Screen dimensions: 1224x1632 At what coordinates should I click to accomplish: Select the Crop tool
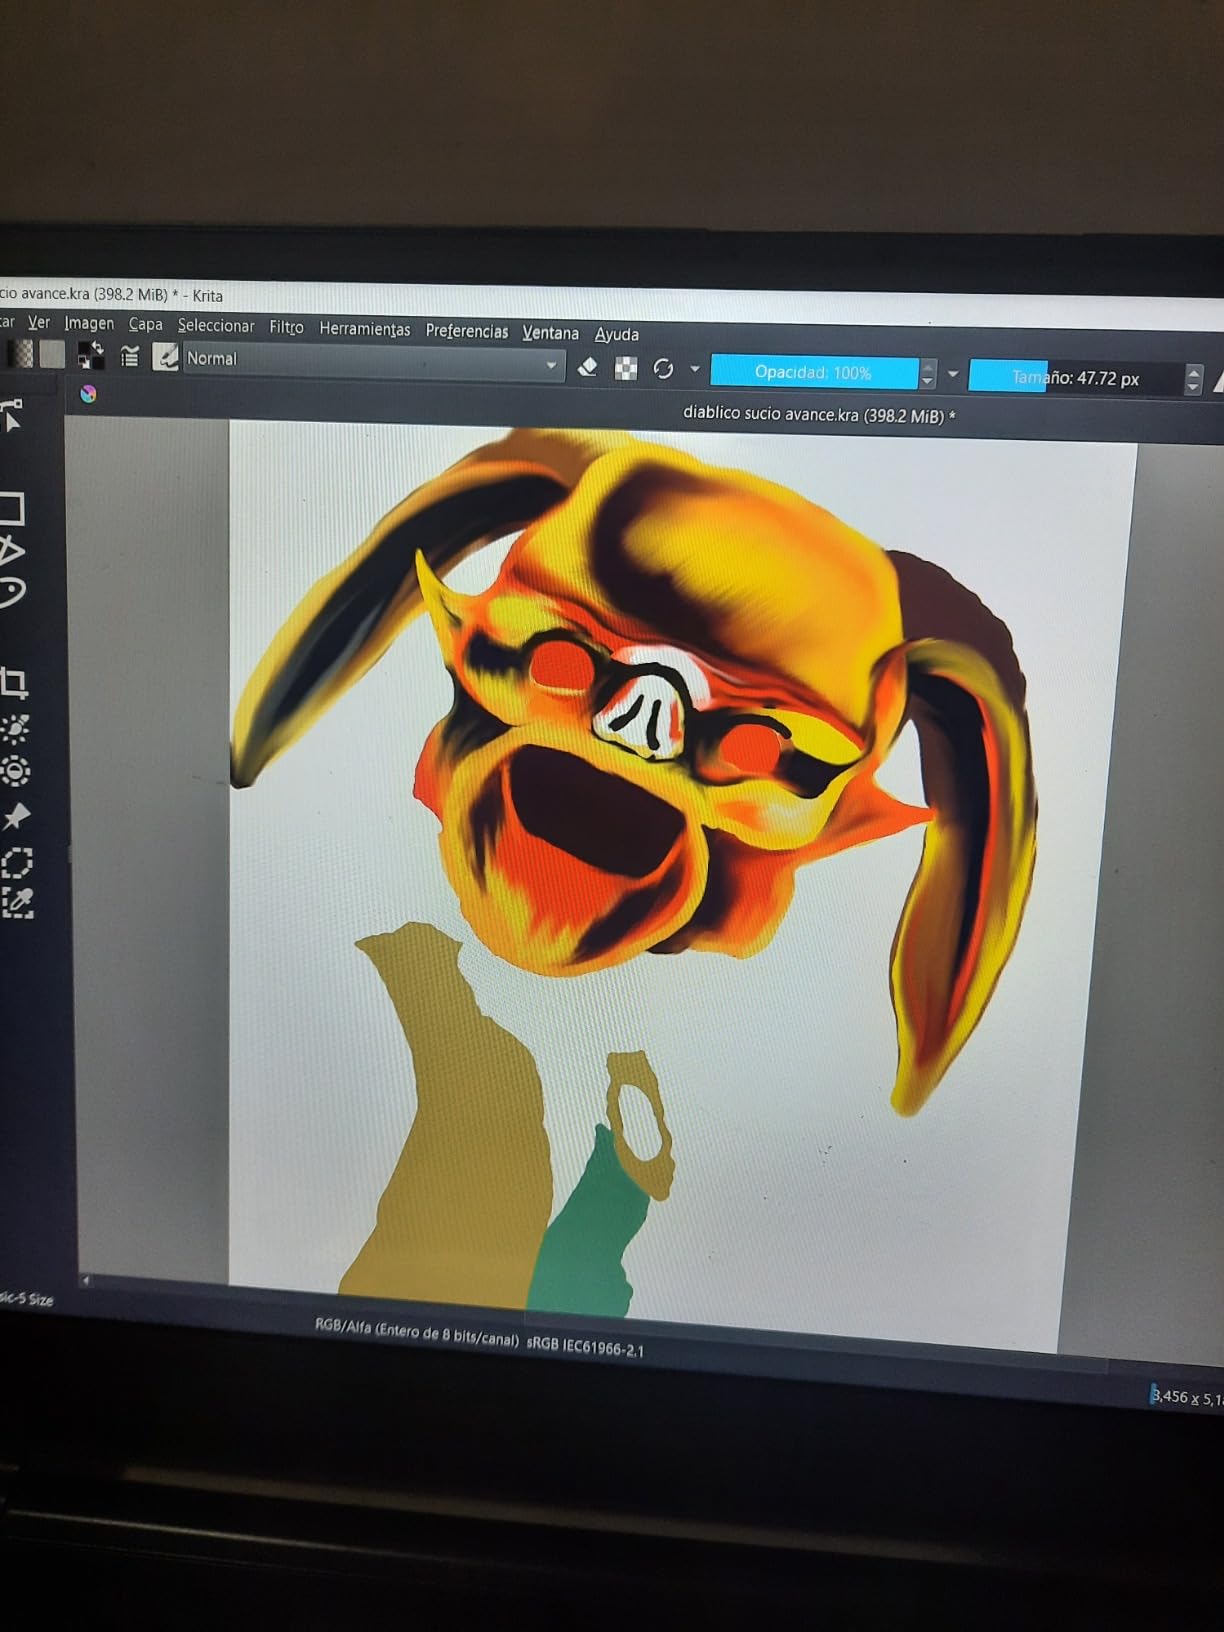click(13, 682)
